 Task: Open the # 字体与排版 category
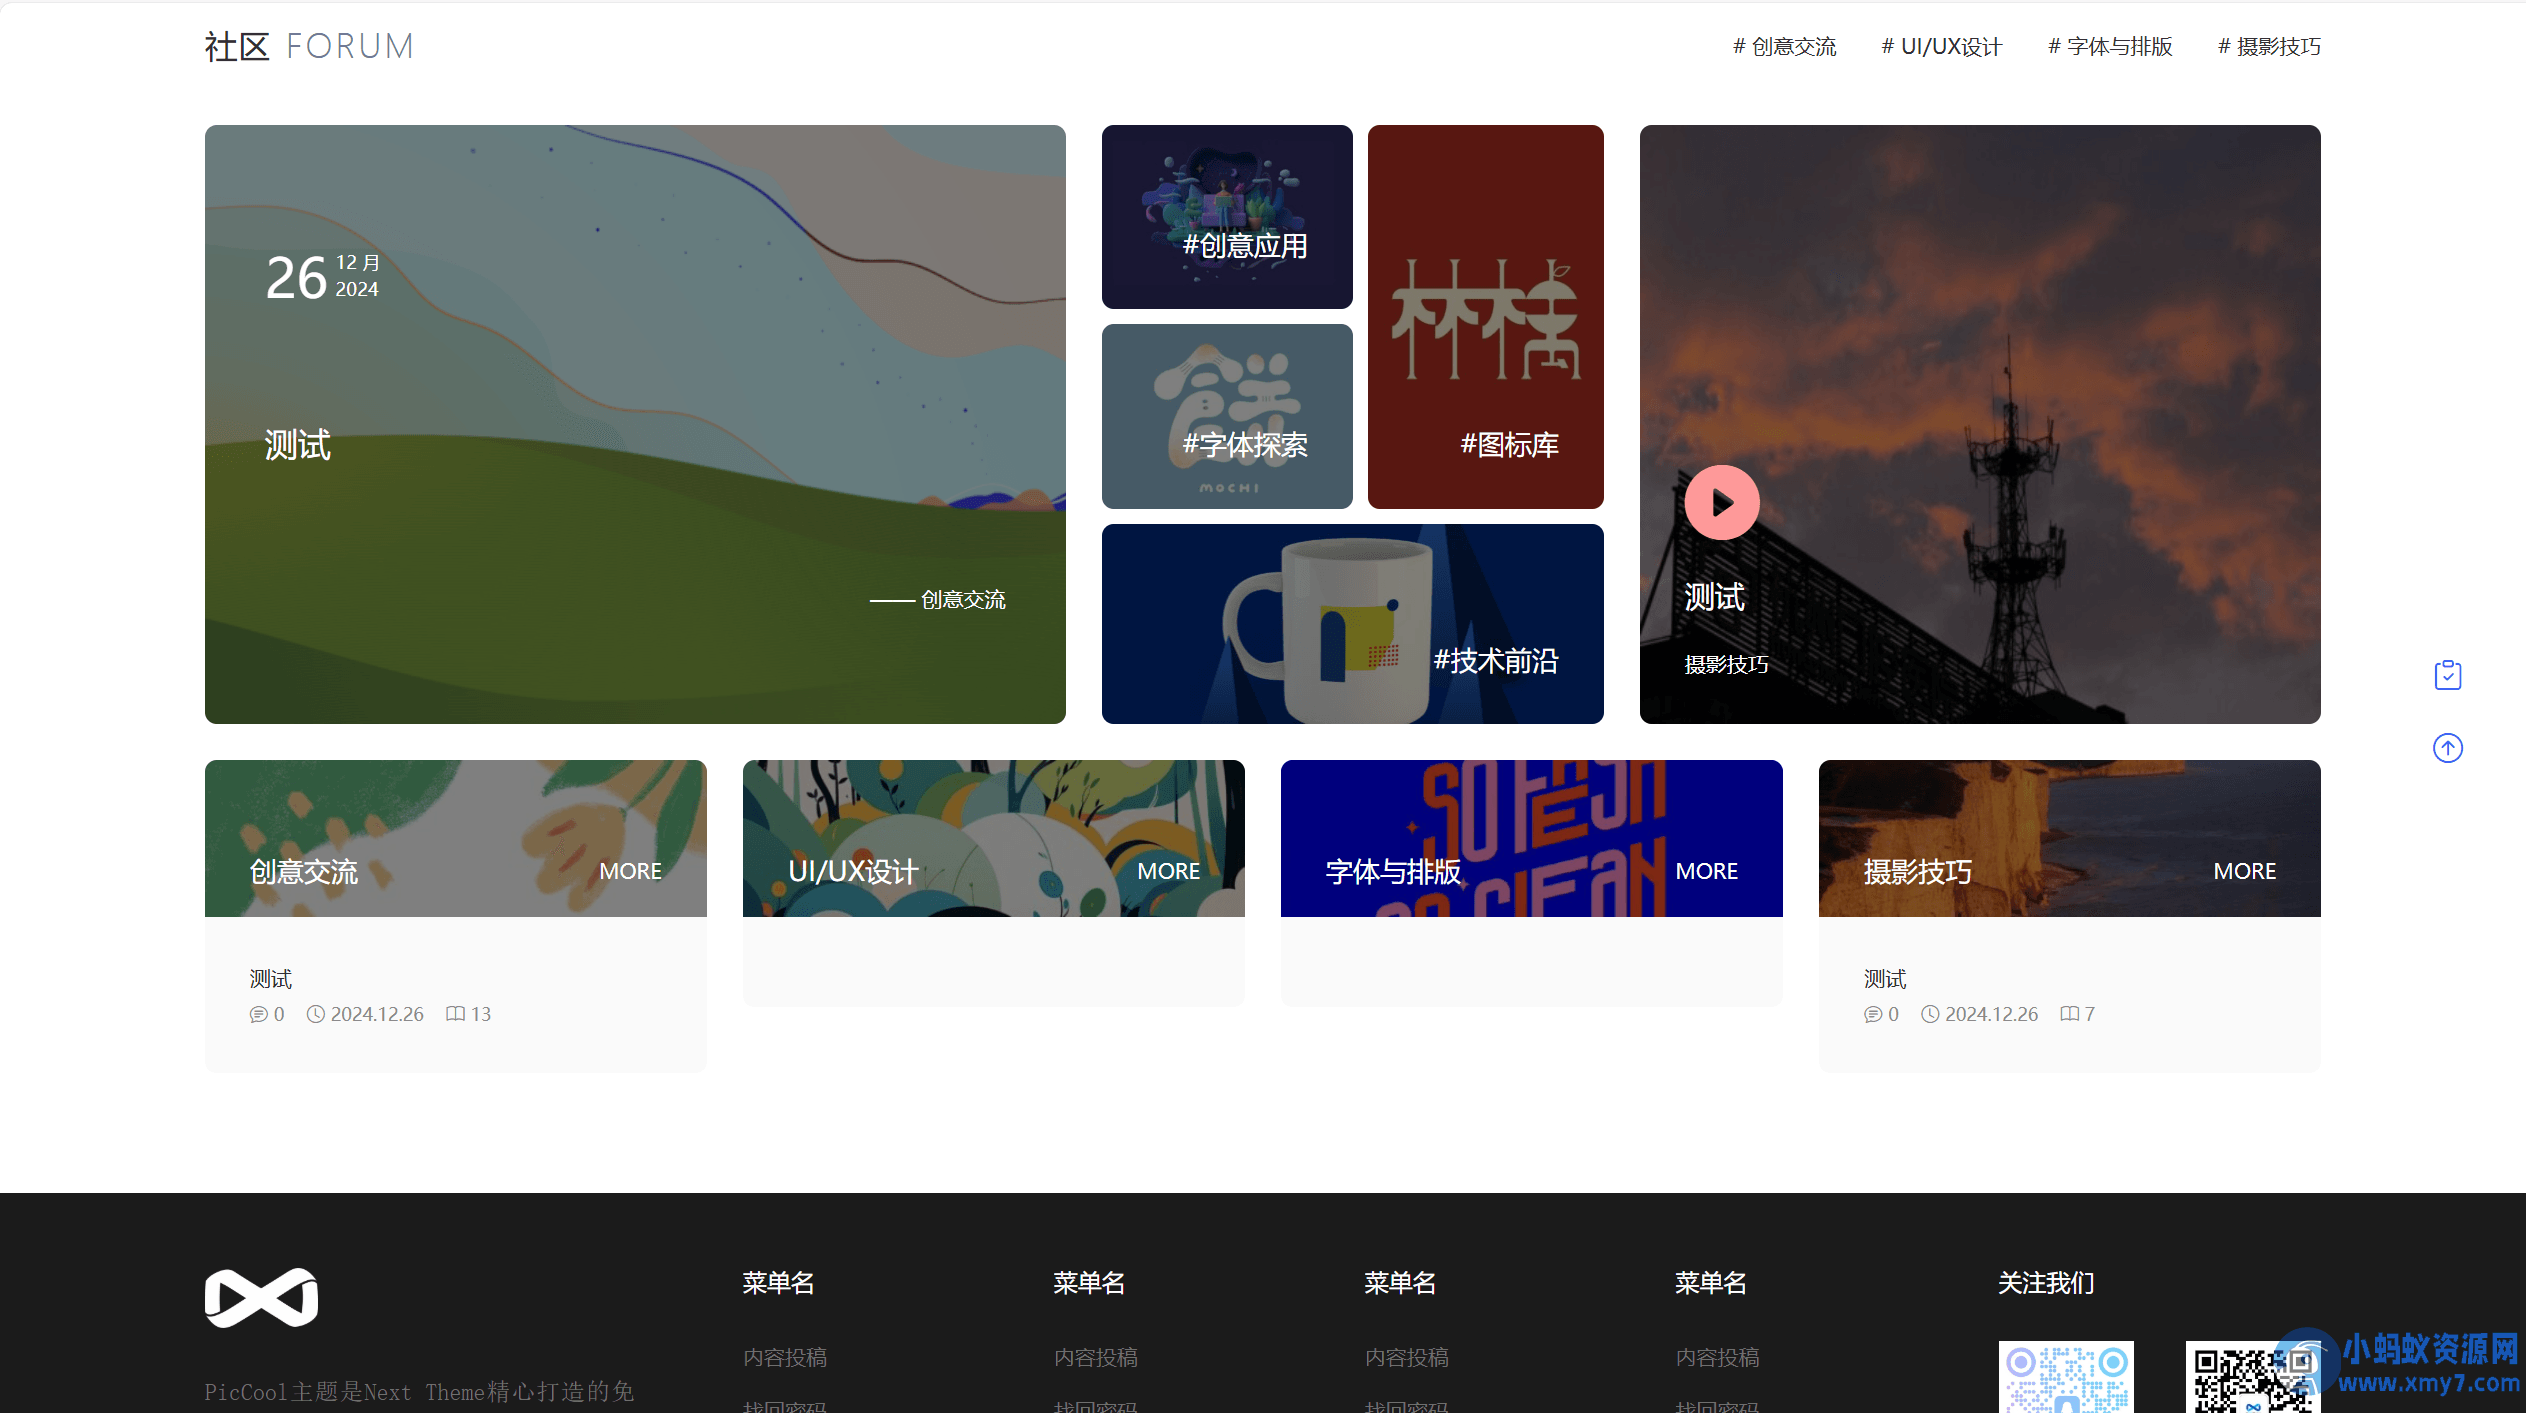click(2110, 47)
